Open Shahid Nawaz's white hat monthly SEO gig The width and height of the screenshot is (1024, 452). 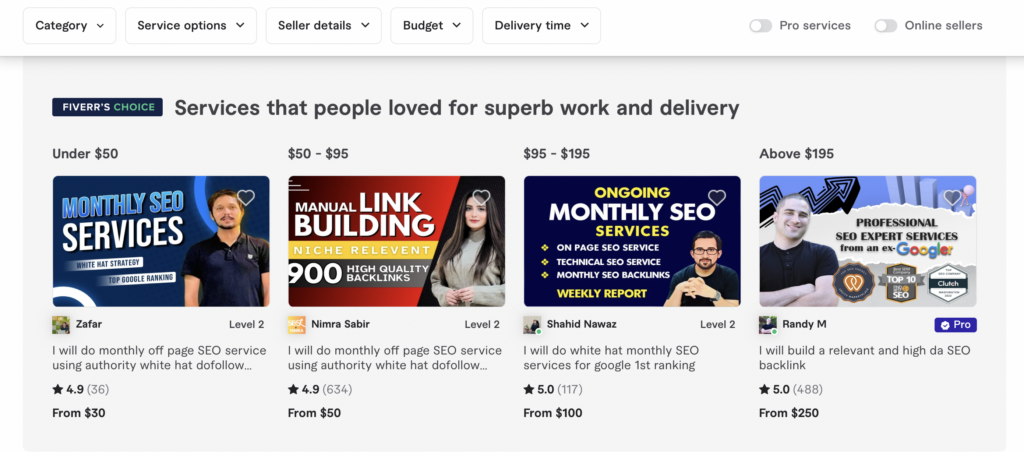[x=611, y=358]
